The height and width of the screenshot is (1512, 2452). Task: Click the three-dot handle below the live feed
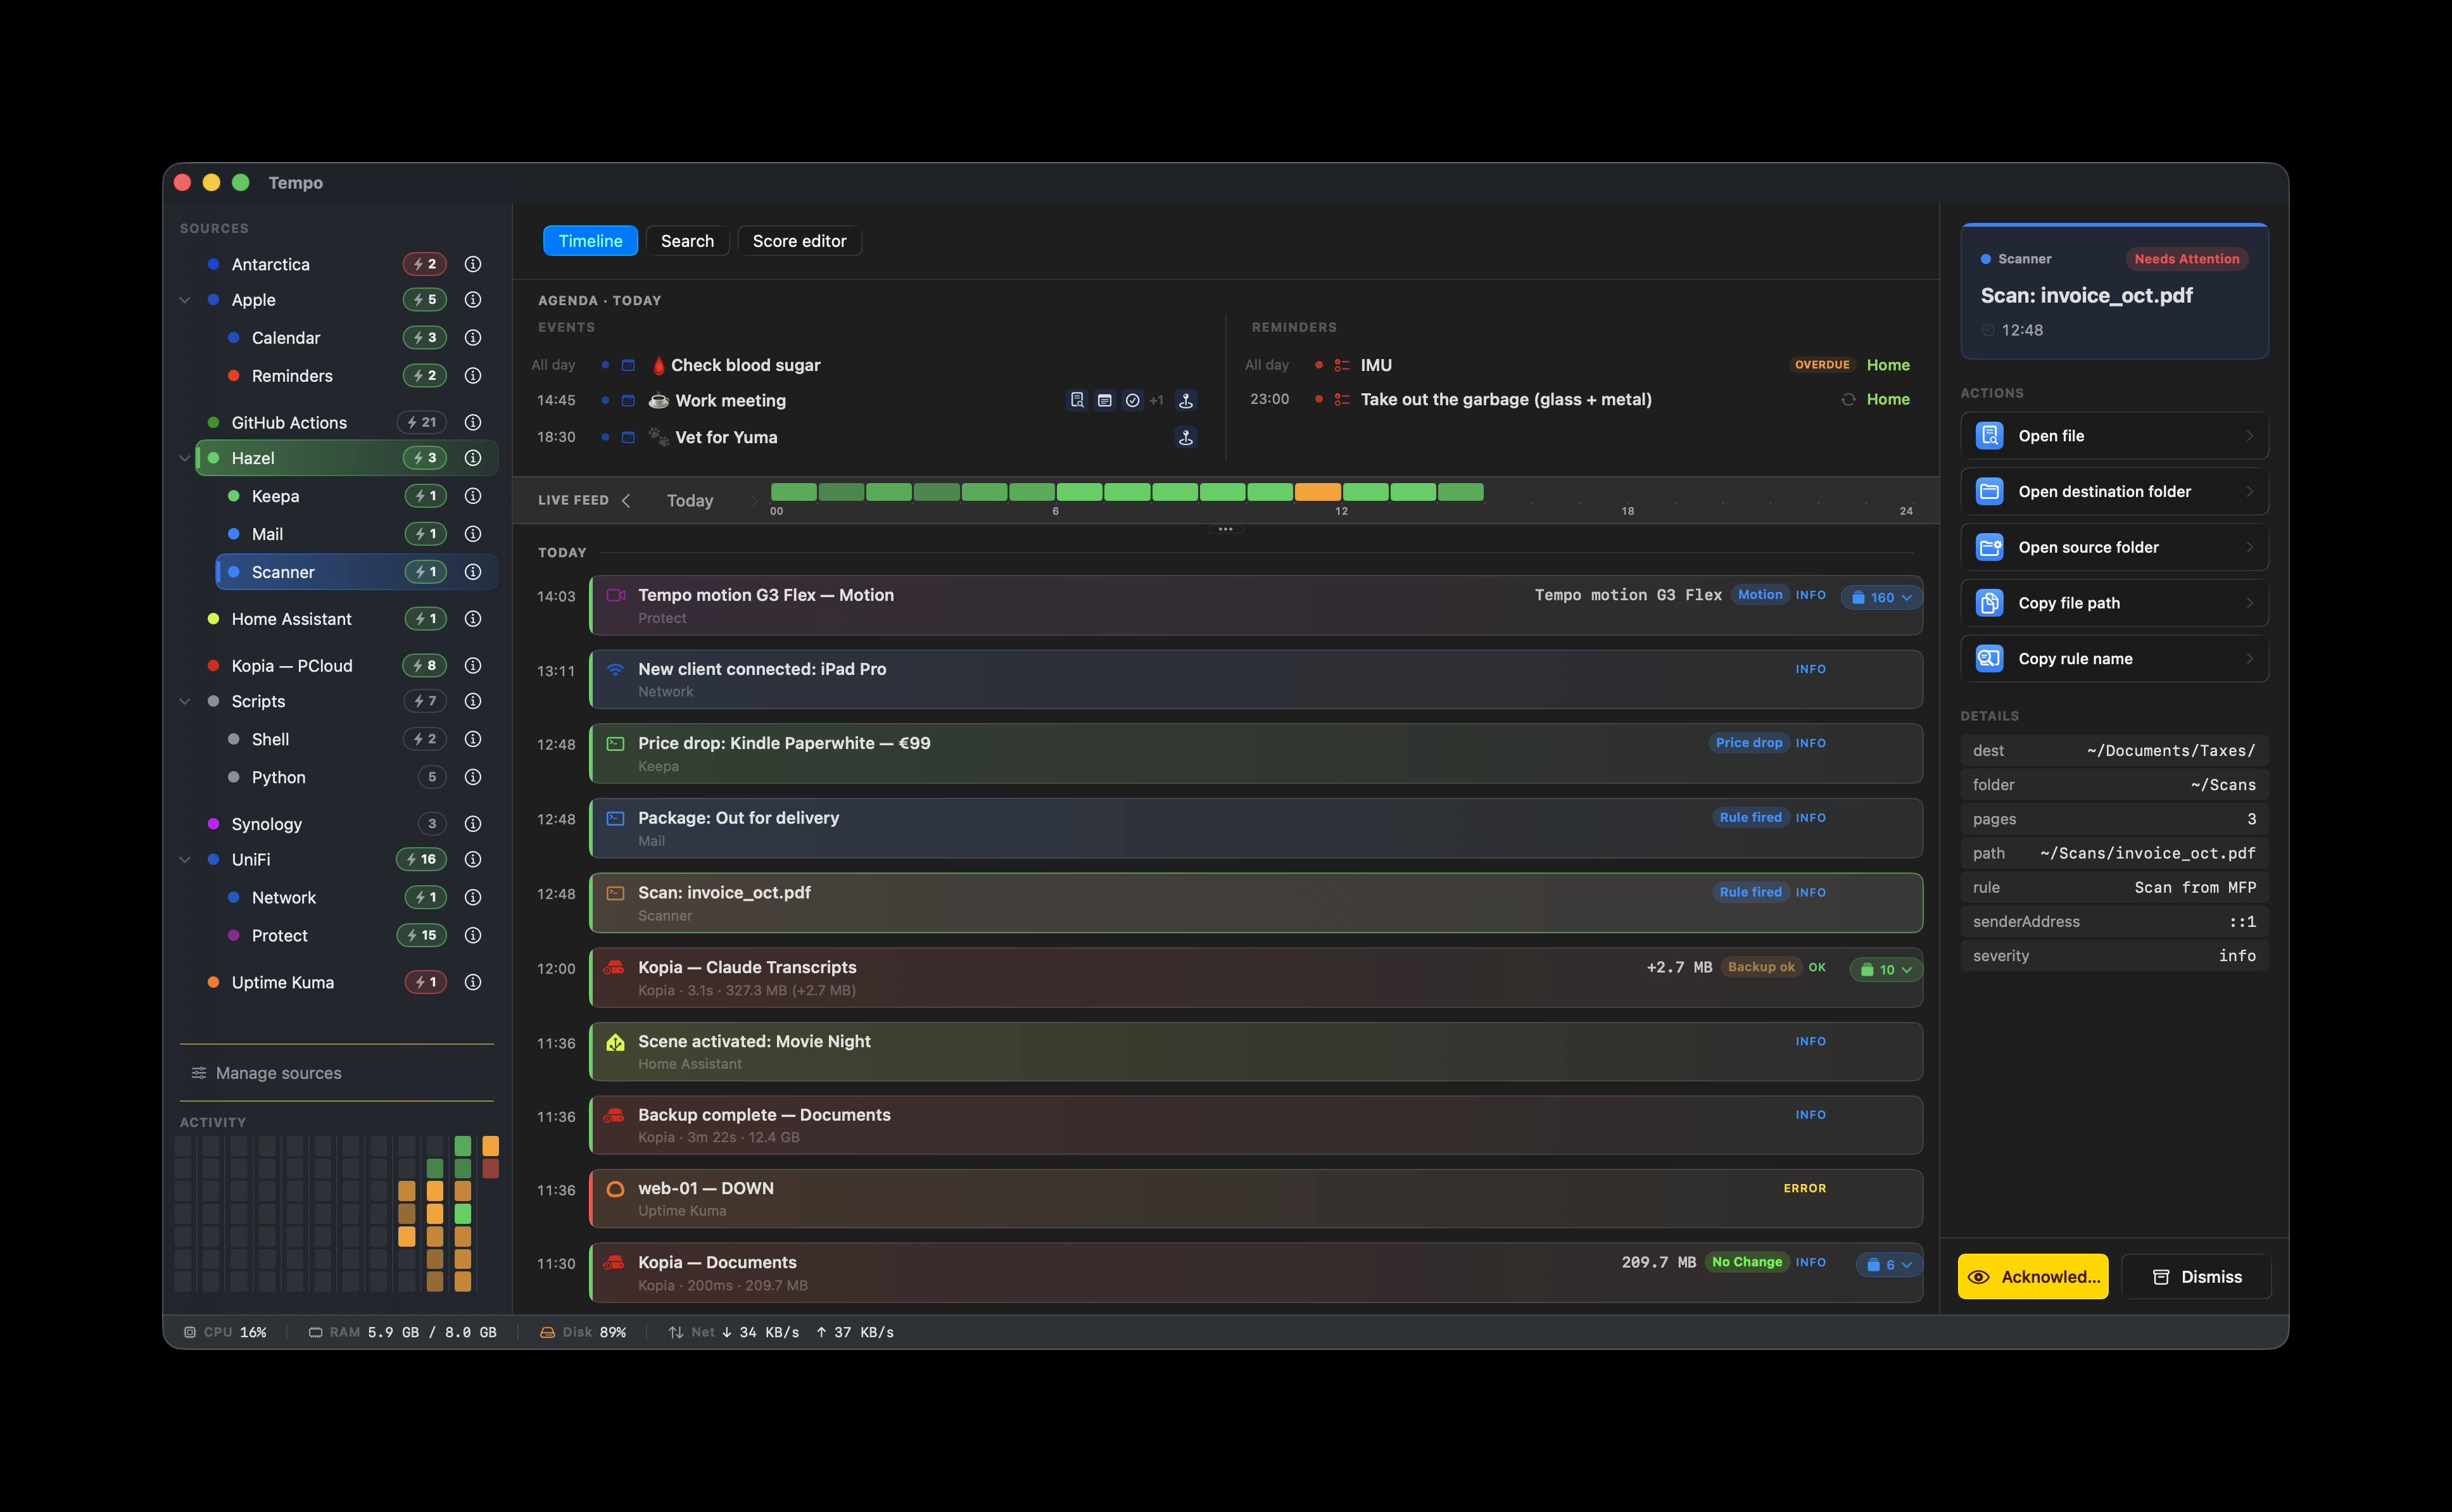pos(1225,529)
